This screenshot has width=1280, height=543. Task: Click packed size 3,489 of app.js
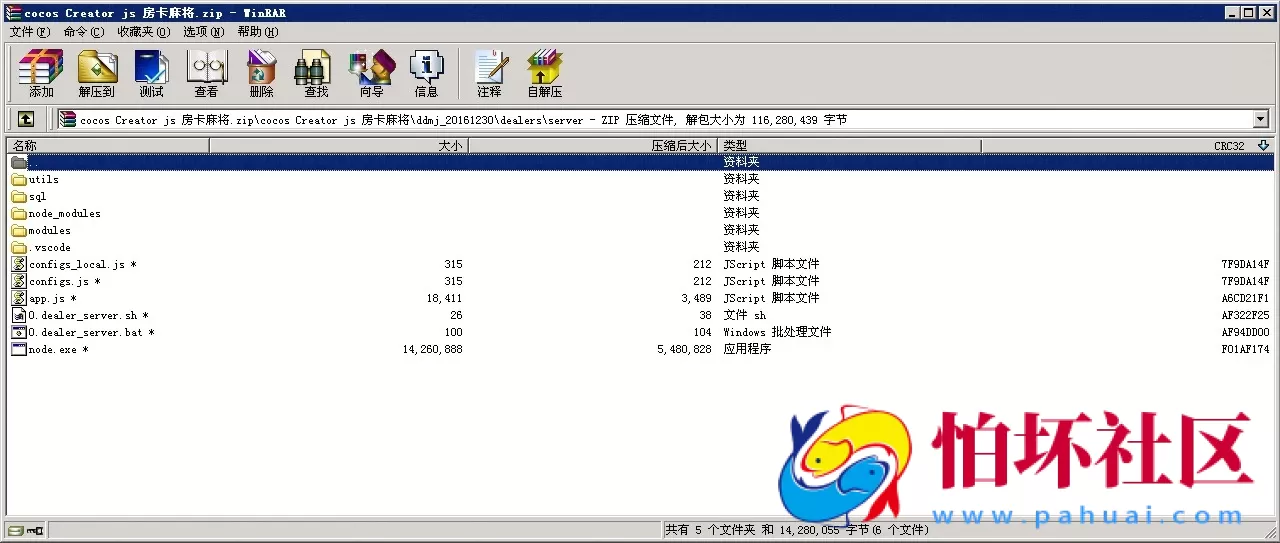[697, 299]
